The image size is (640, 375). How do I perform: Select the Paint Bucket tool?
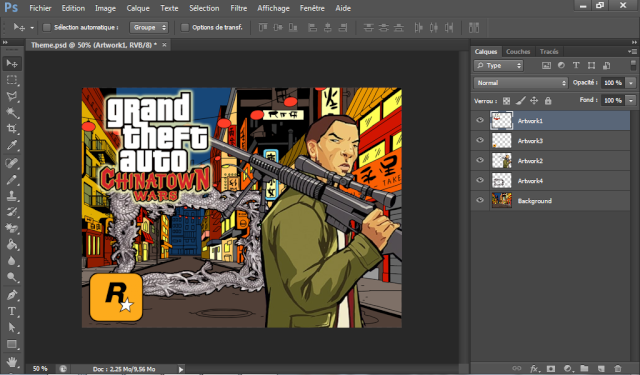[12, 244]
